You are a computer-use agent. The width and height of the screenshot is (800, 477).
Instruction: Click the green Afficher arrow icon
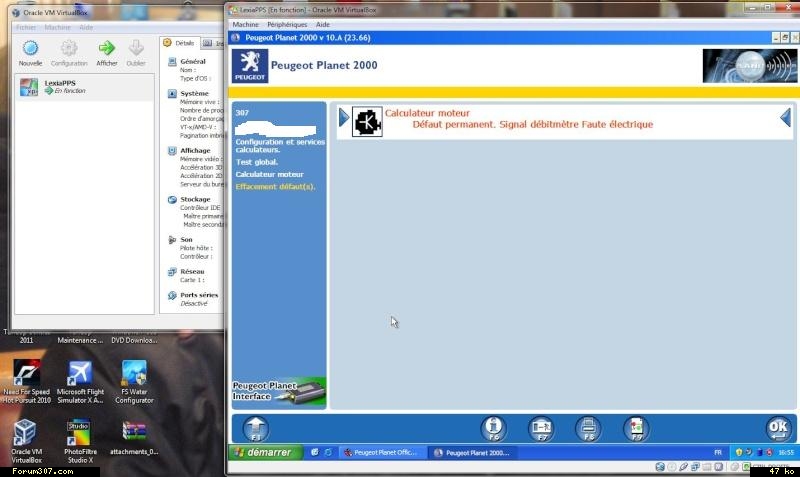click(107, 52)
